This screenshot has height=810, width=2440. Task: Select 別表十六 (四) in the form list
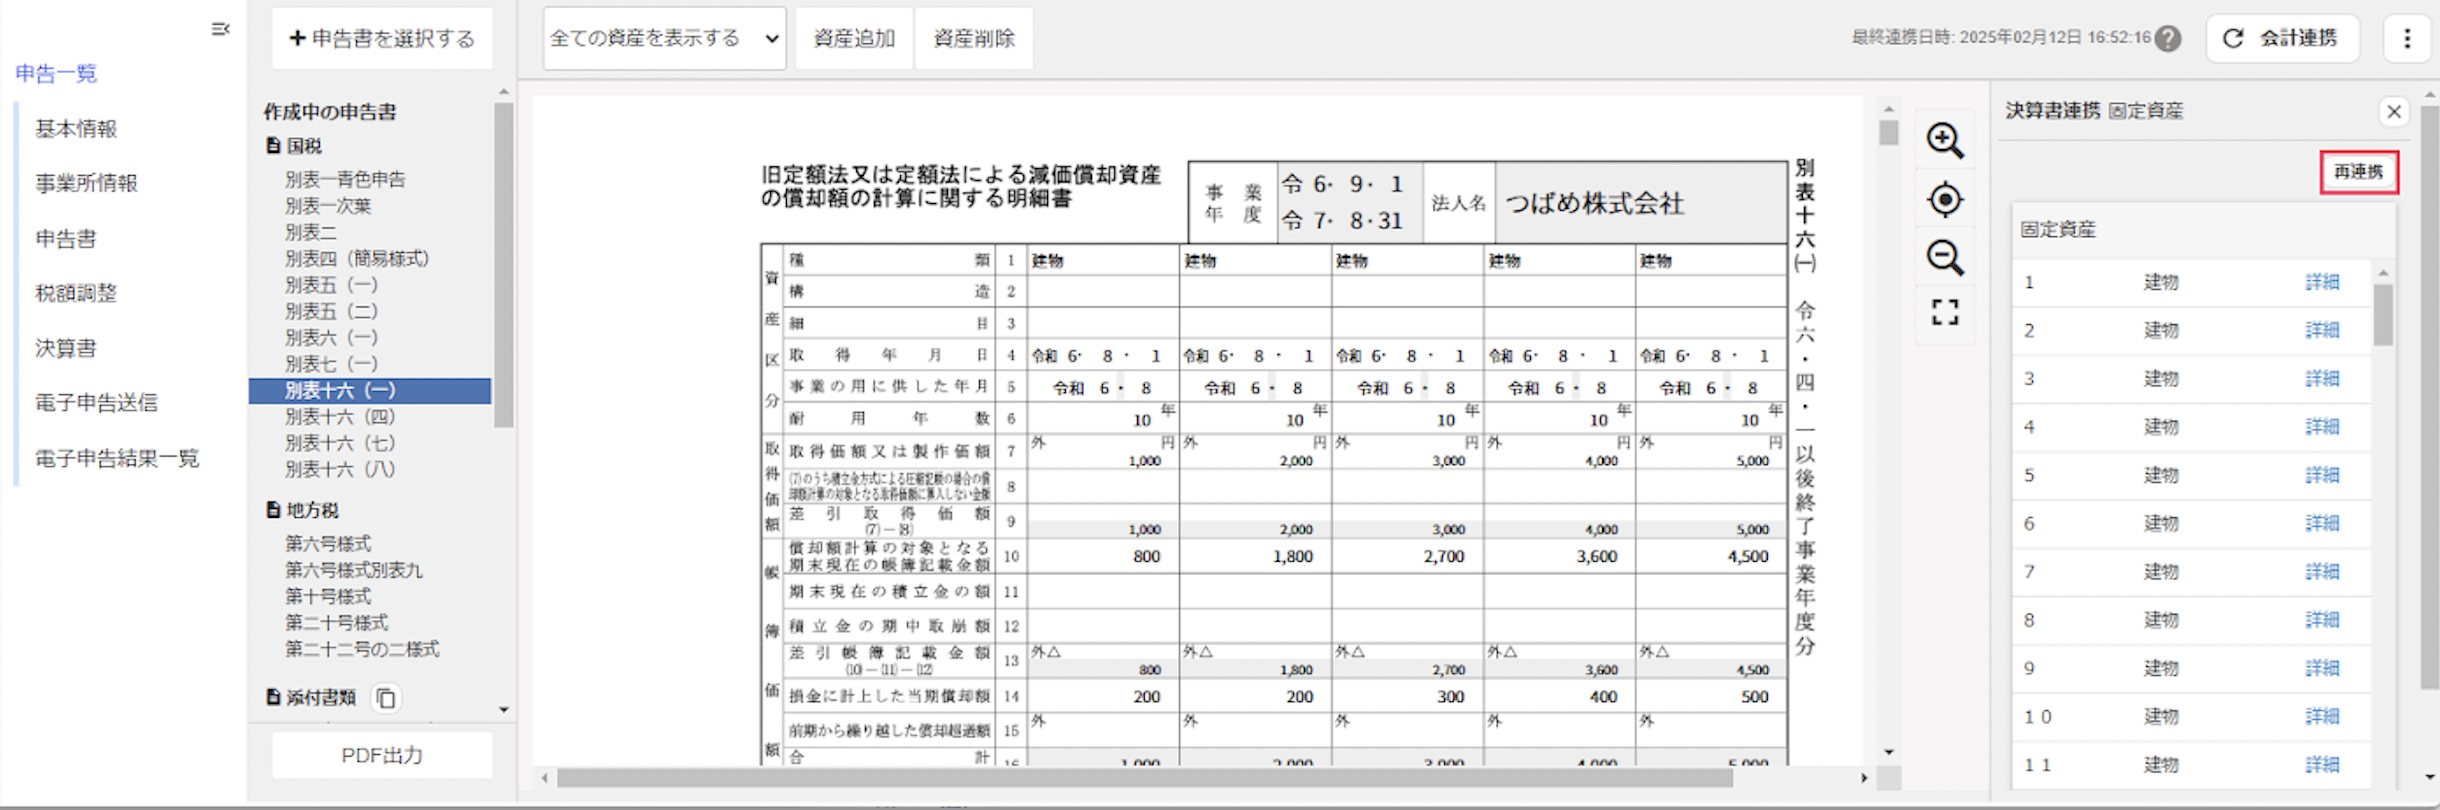(x=340, y=417)
